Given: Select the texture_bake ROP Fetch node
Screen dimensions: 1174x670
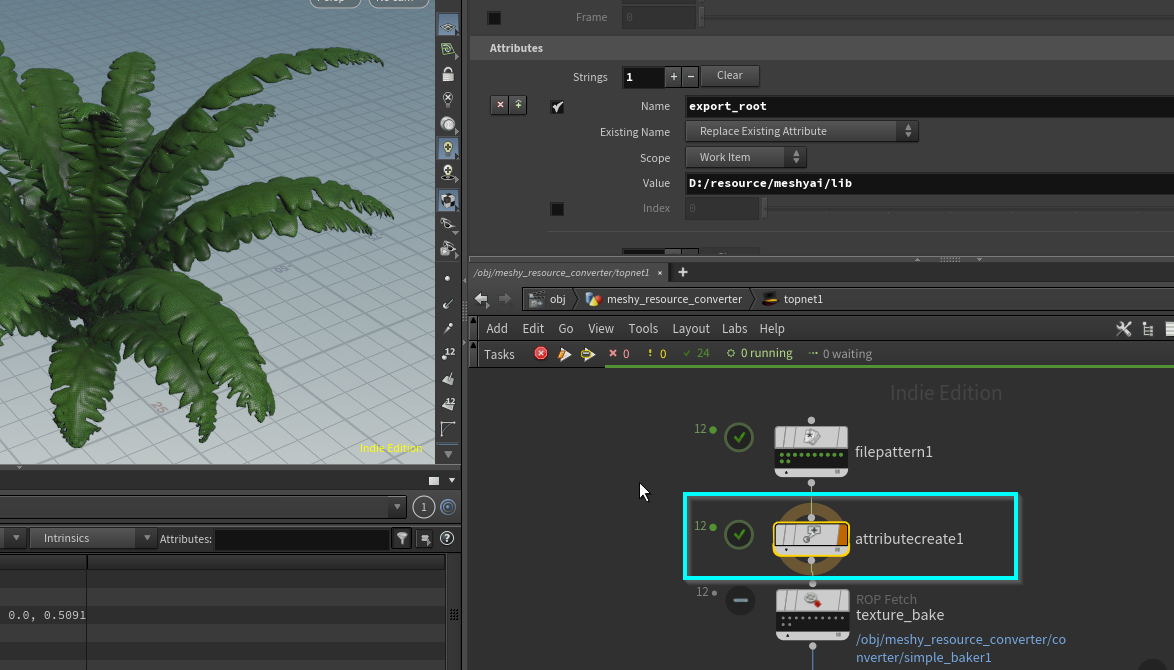Looking at the screenshot, I should click(x=812, y=615).
